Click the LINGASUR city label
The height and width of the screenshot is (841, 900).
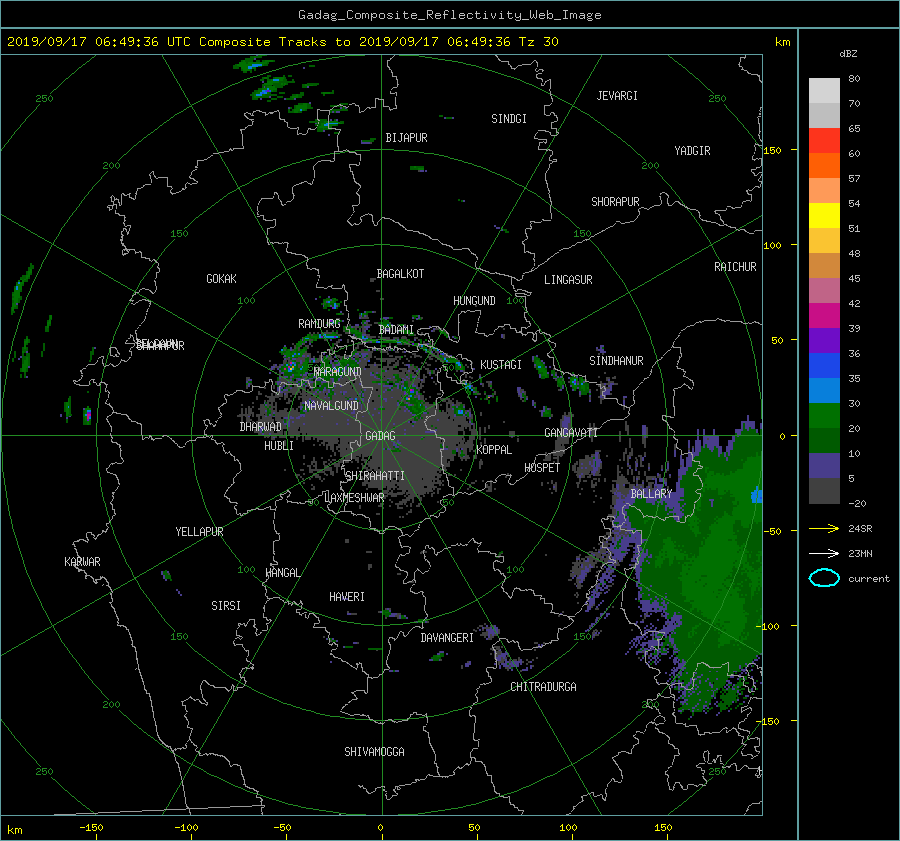pos(568,280)
